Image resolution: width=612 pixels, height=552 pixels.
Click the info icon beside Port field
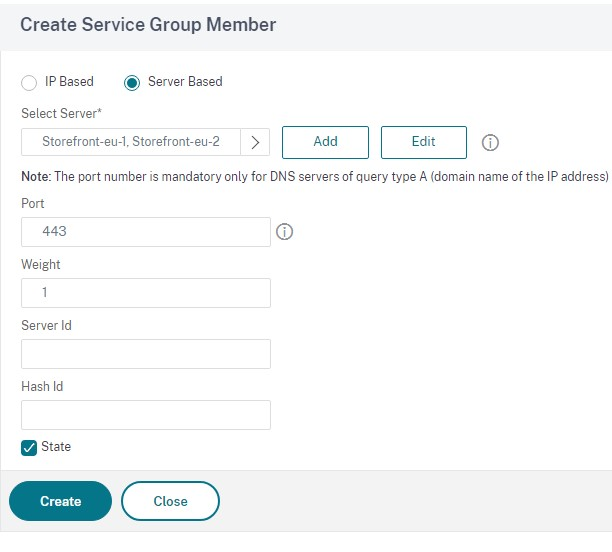coord(283,232)
